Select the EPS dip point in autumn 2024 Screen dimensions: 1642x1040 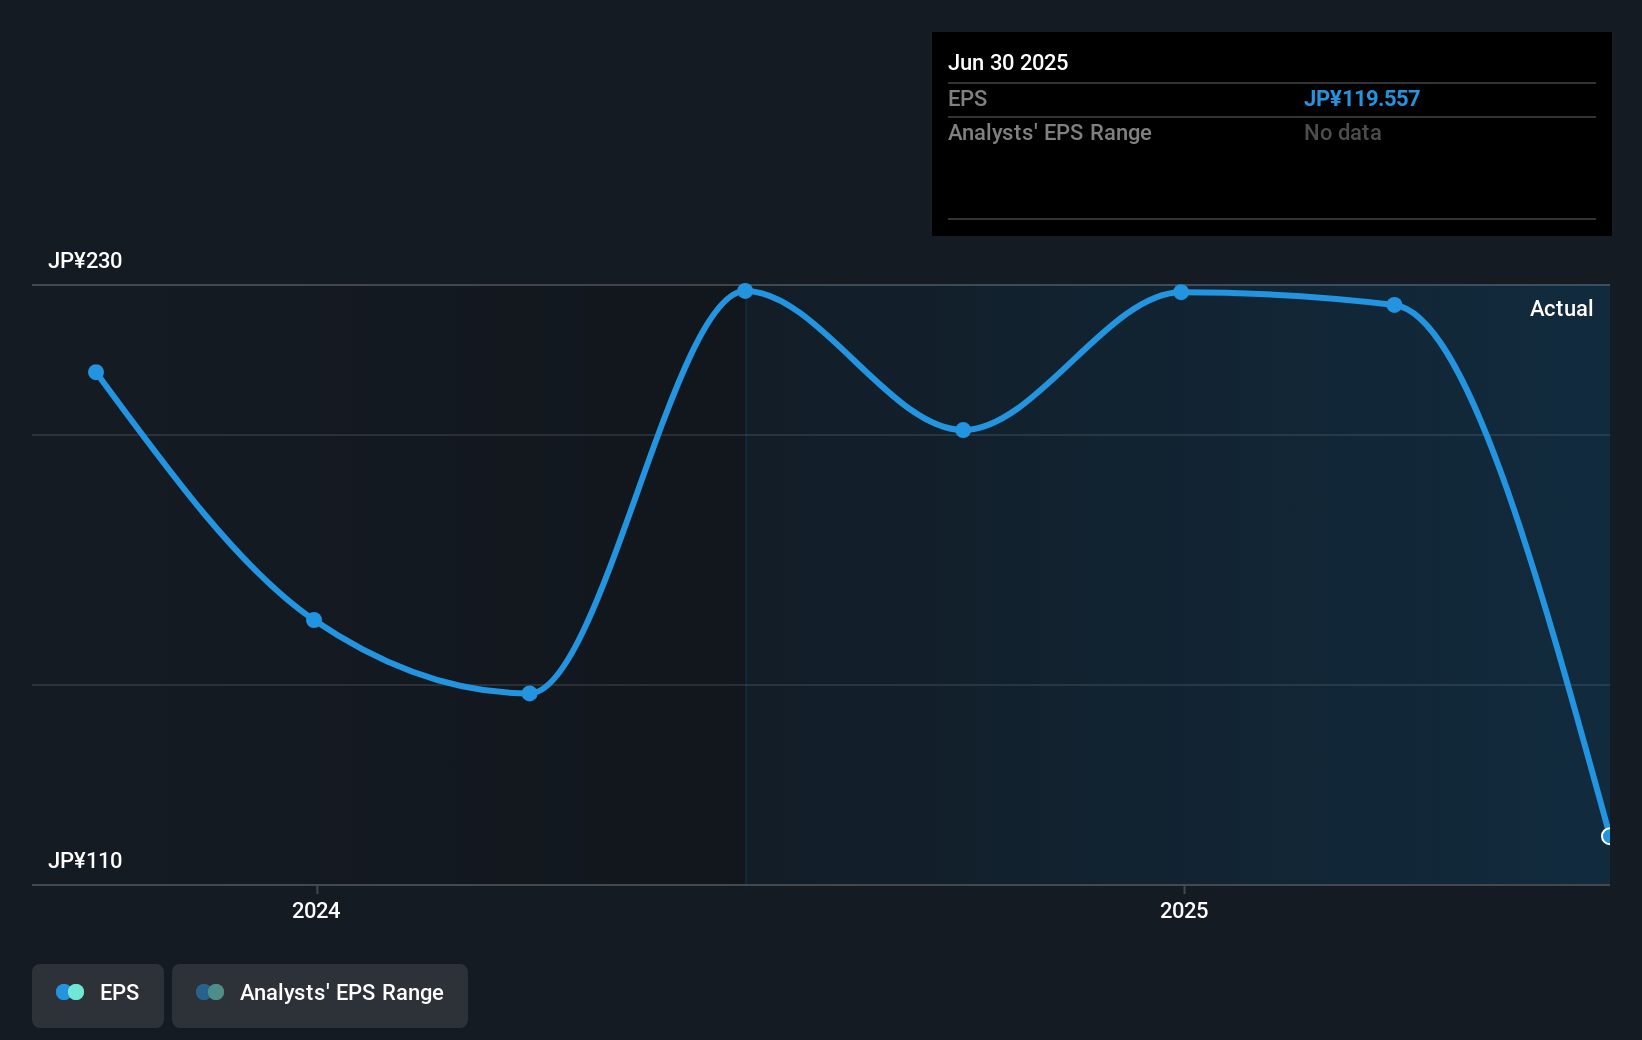click(x=963, y=430)
